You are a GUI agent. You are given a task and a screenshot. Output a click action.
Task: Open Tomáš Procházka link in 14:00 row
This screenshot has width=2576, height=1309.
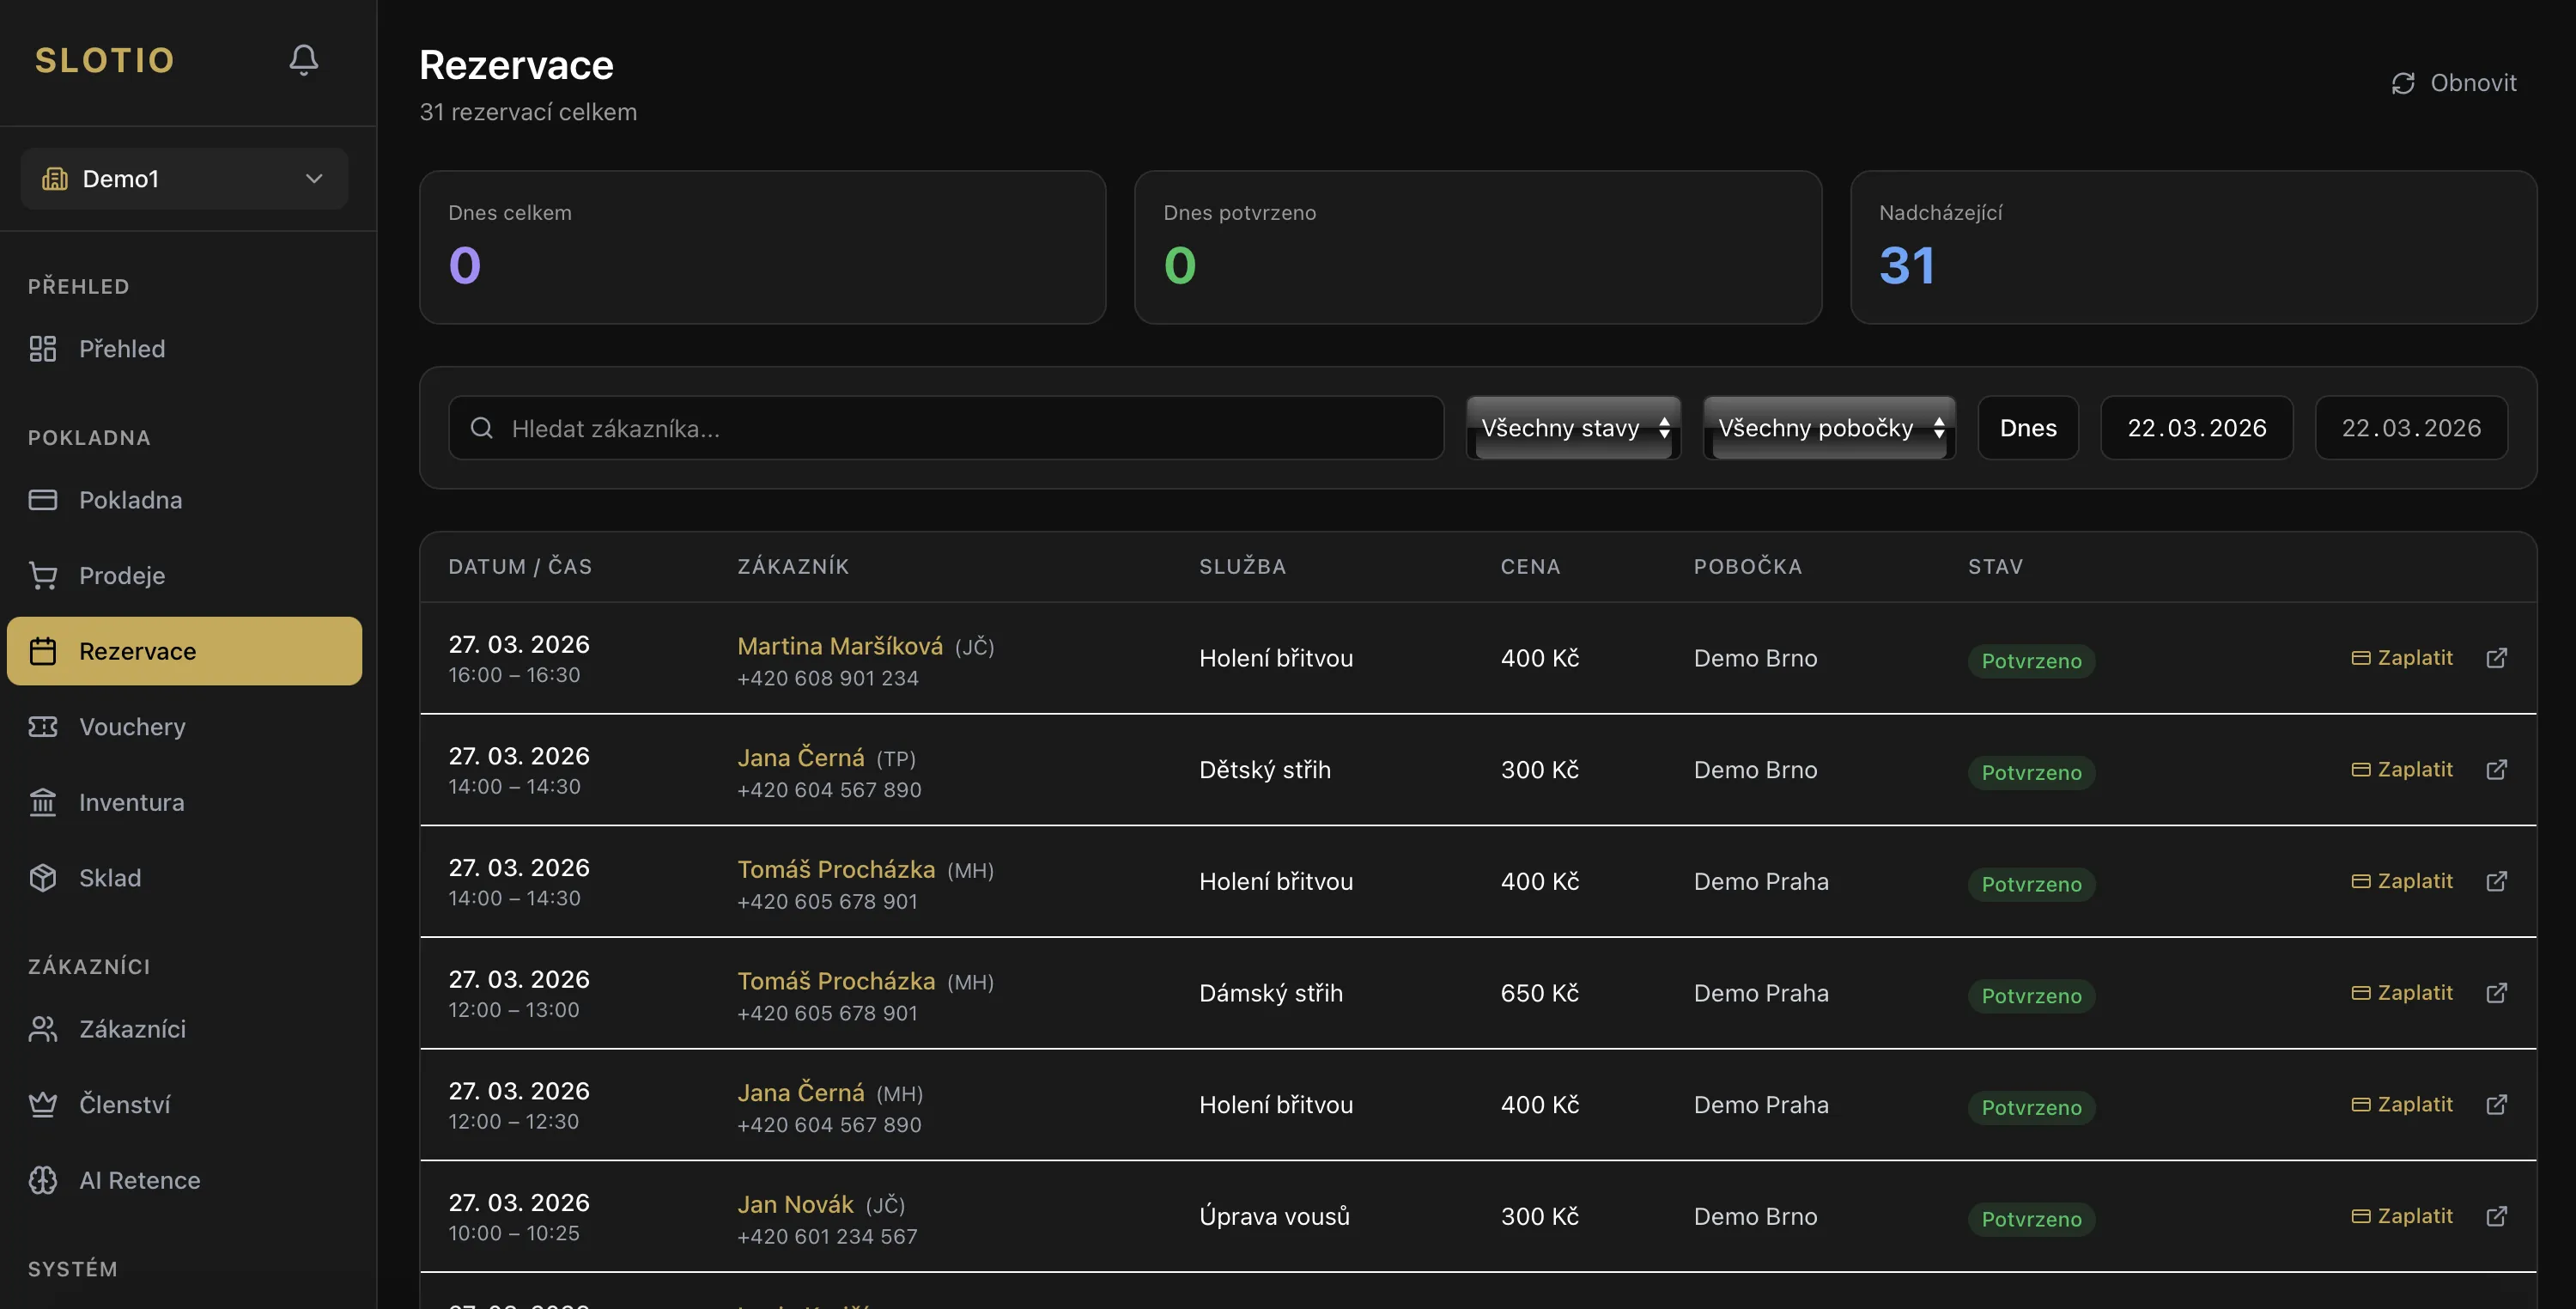tap(836, 869)
